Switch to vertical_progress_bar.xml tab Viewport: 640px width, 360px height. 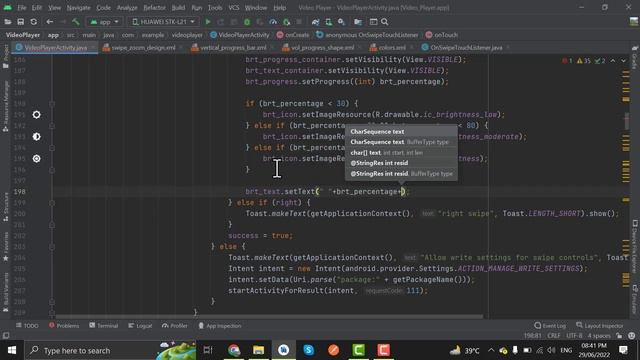tap(230, 48)
